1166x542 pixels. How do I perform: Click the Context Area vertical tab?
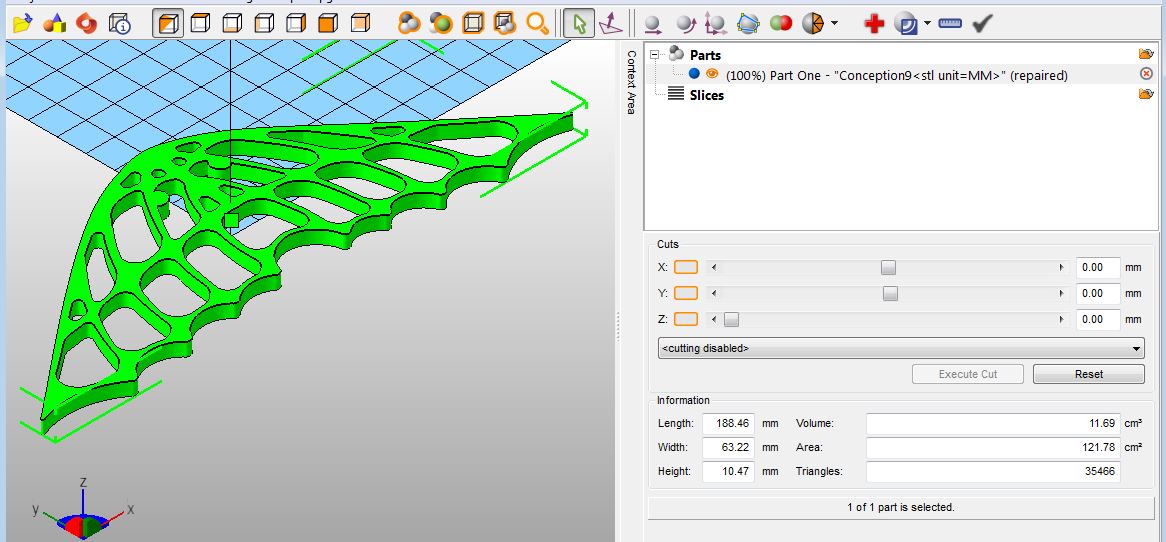(x=631, y=83)
